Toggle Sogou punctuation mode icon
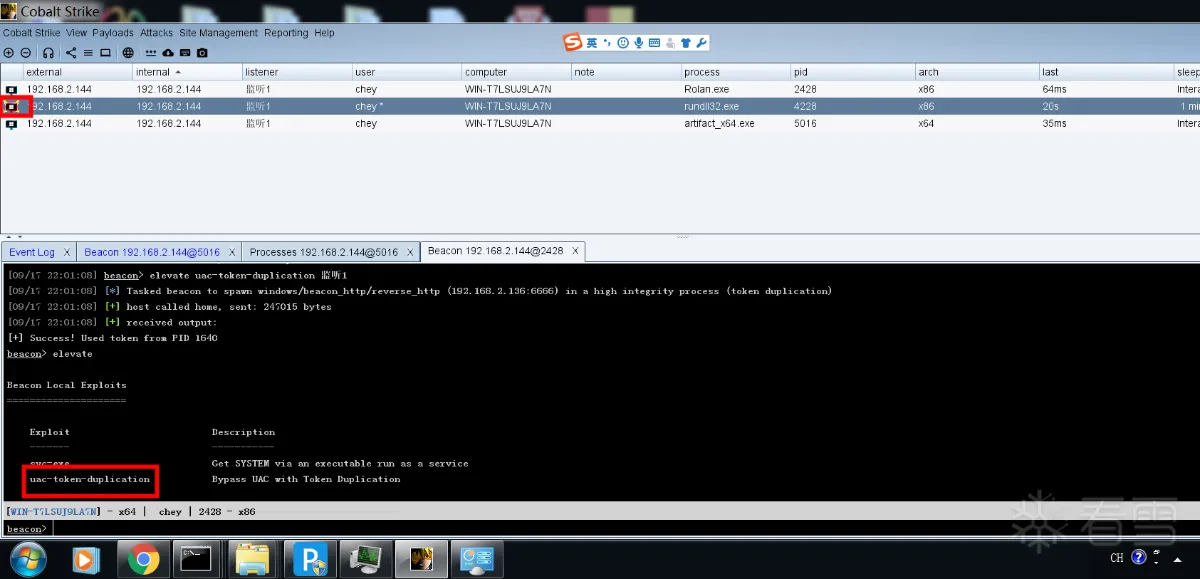Image resolution: width=1200 pixels, height=579 pixels. click(607, 43)
